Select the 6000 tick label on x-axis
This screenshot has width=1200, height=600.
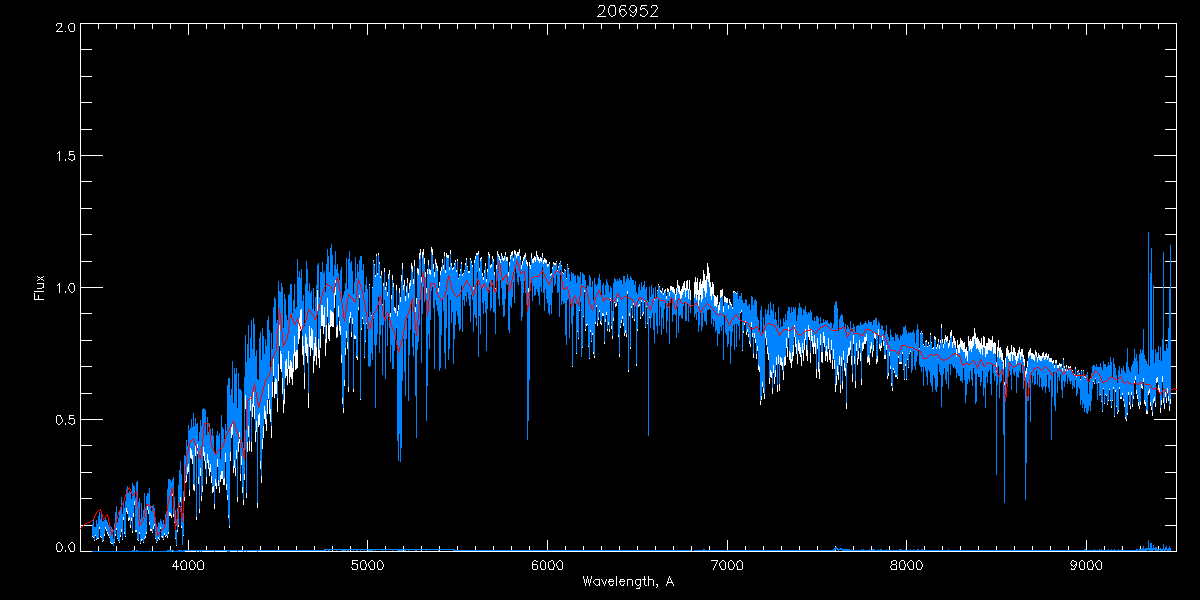point(547,564)
